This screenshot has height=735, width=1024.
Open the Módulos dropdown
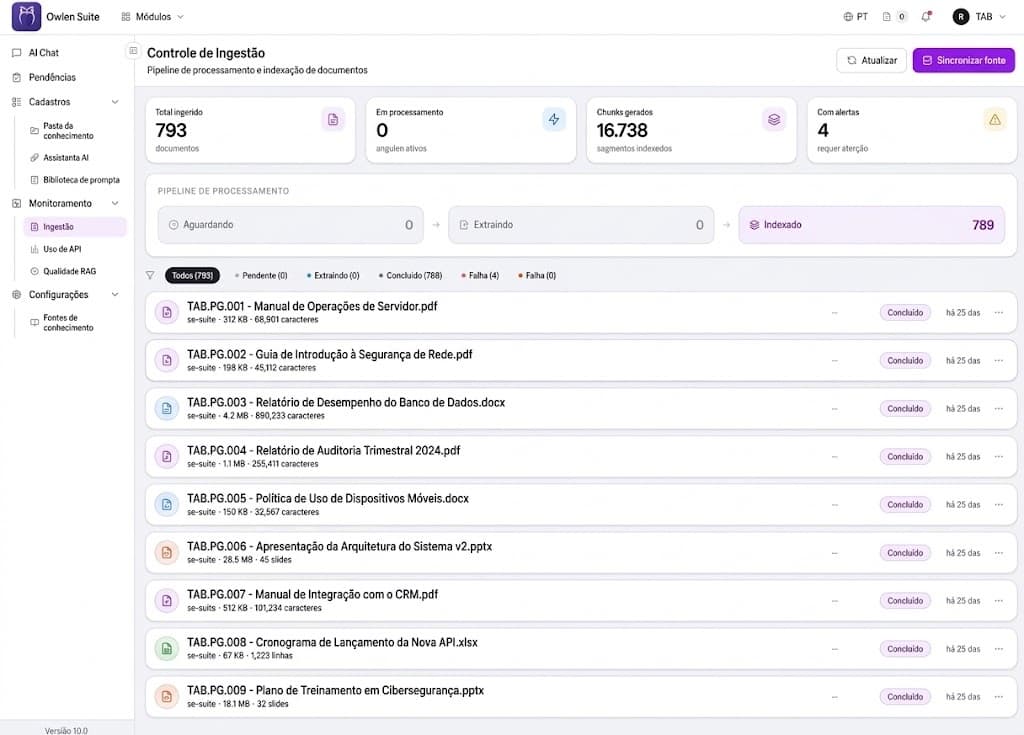(x=152, y=16)
